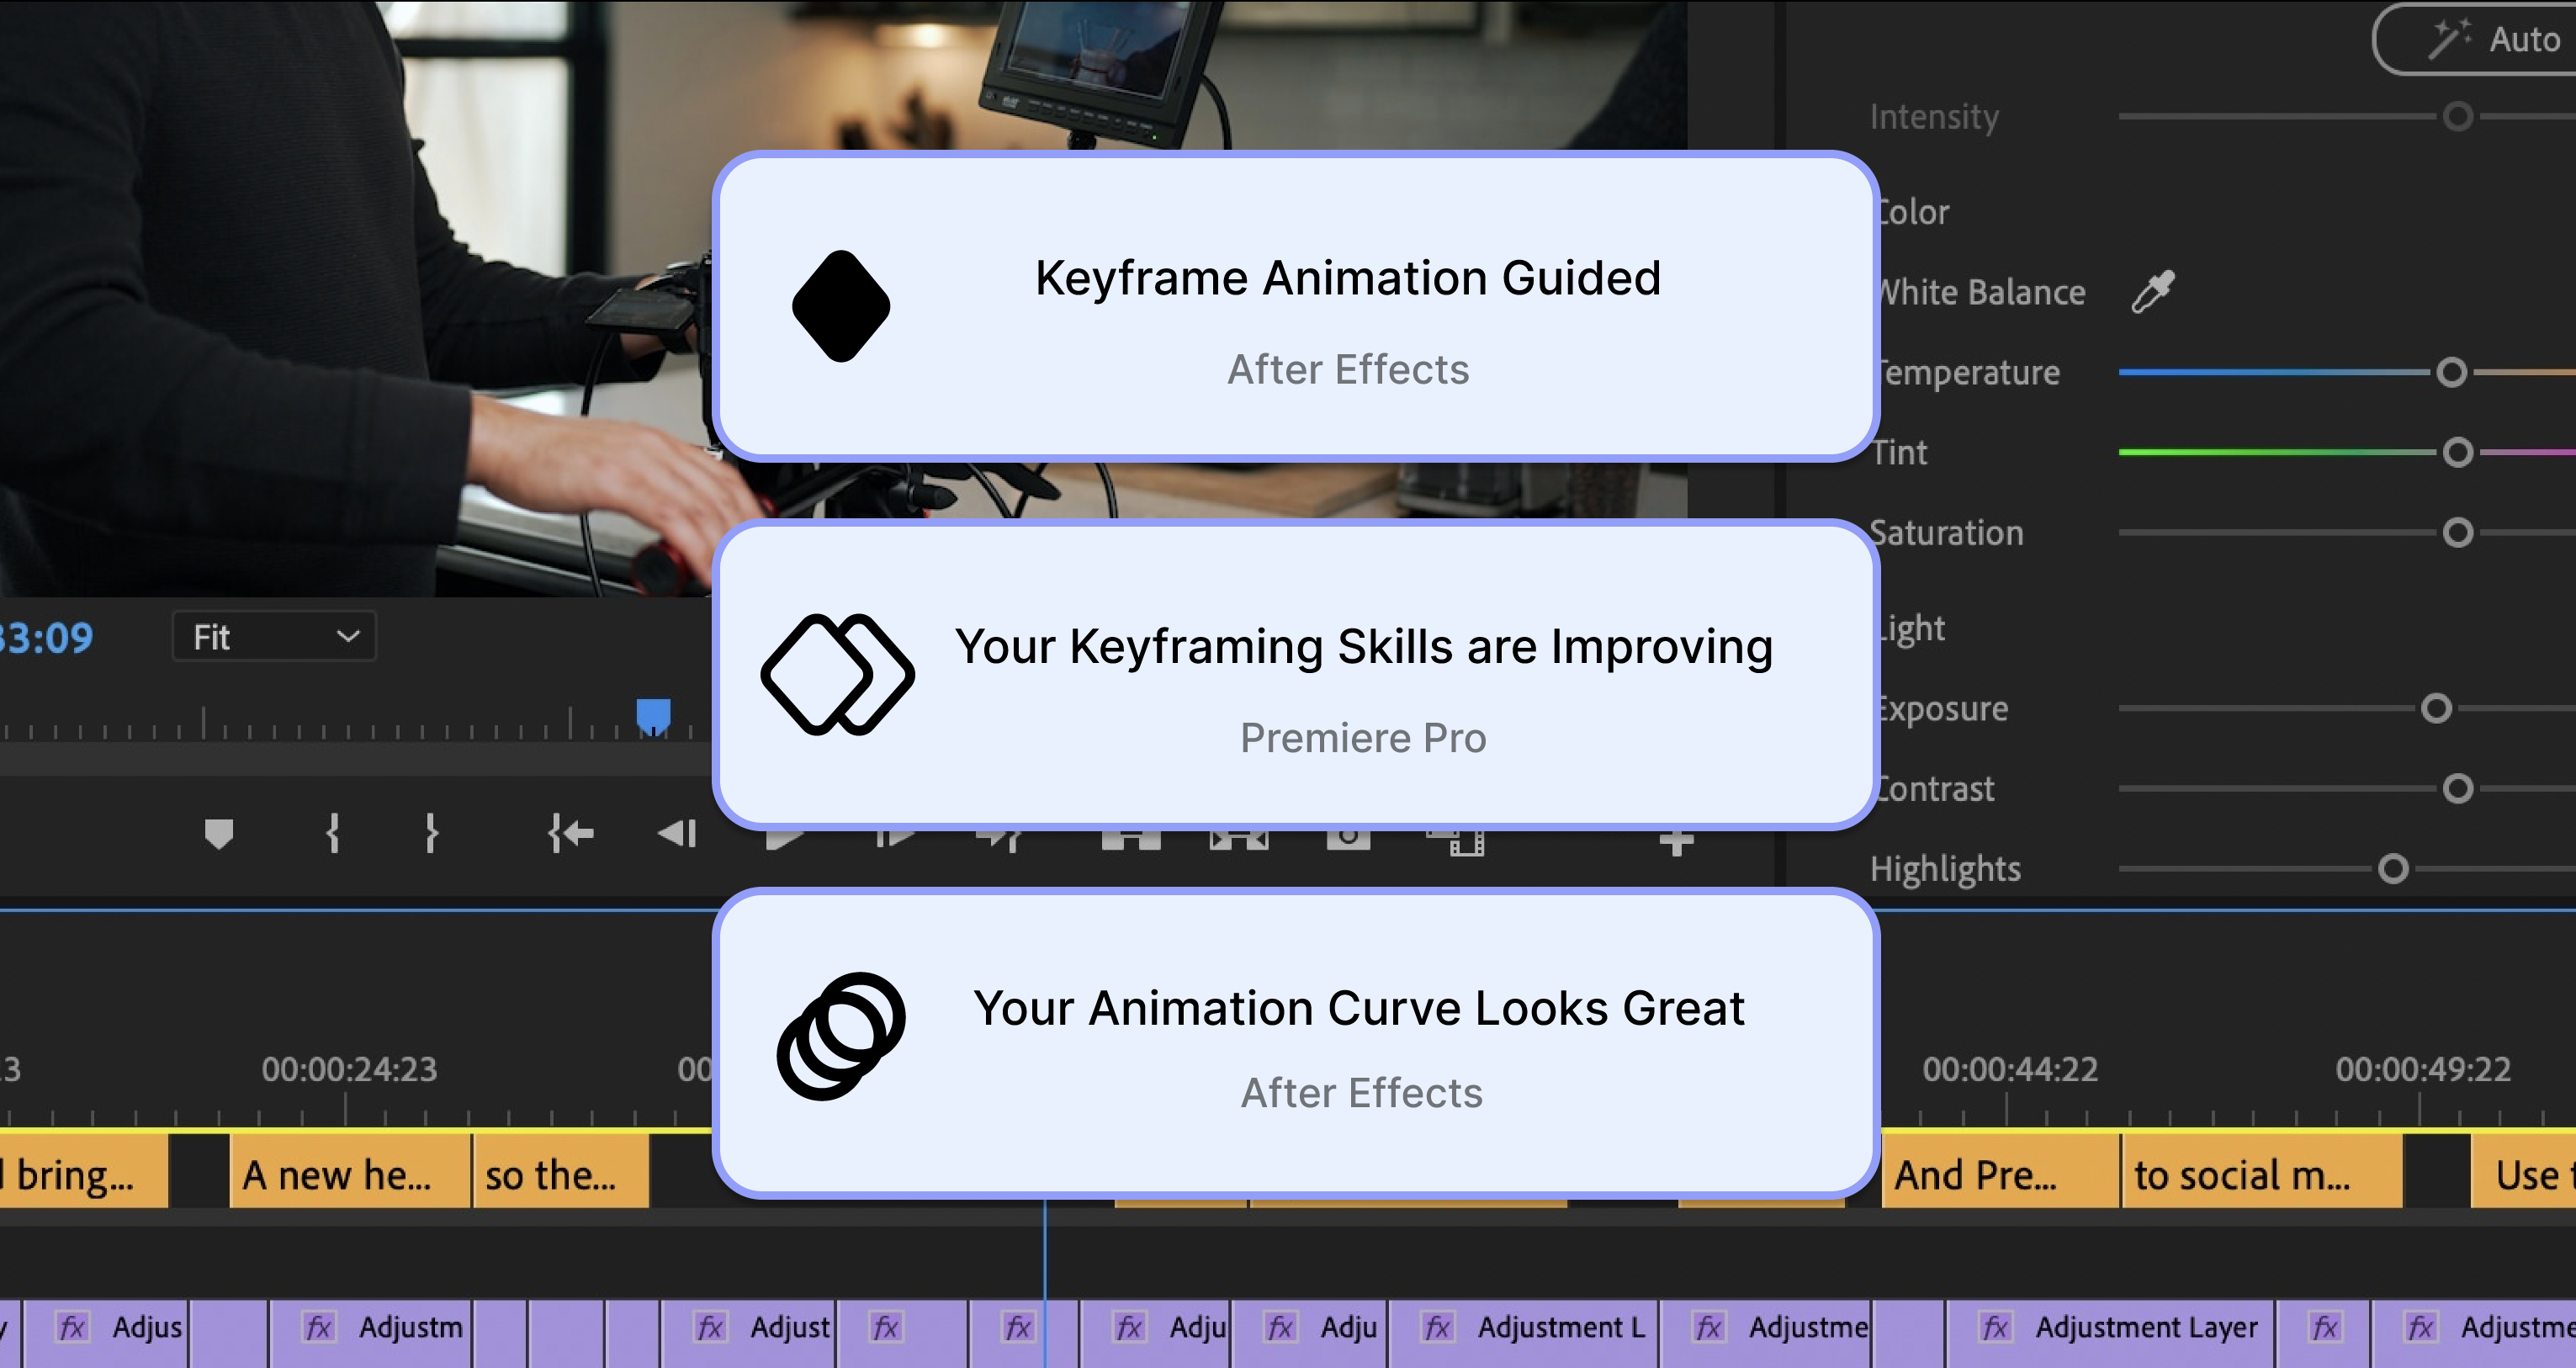
Task: Click the Add Marker icon in transport controls
Action: click(x=218, y=833)
